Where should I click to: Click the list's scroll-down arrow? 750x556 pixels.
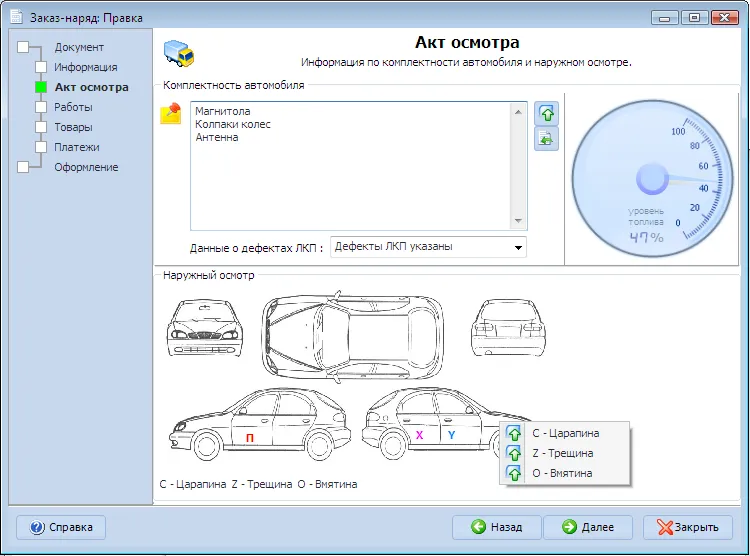518,221
